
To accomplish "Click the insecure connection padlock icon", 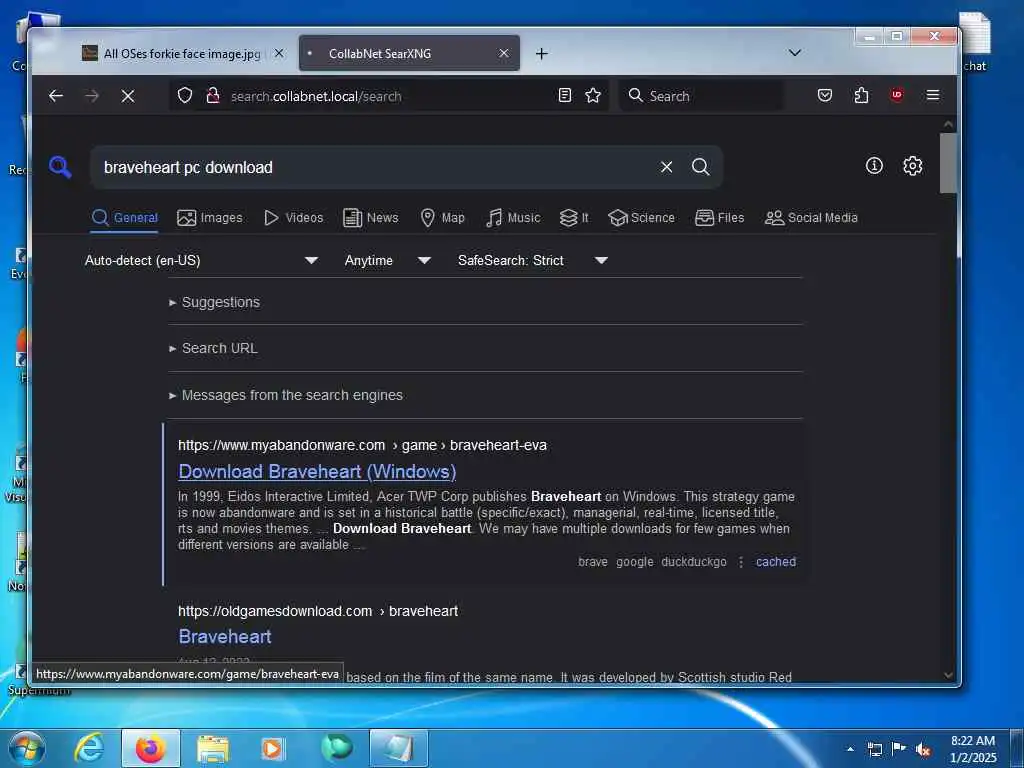I will (213, 96).
